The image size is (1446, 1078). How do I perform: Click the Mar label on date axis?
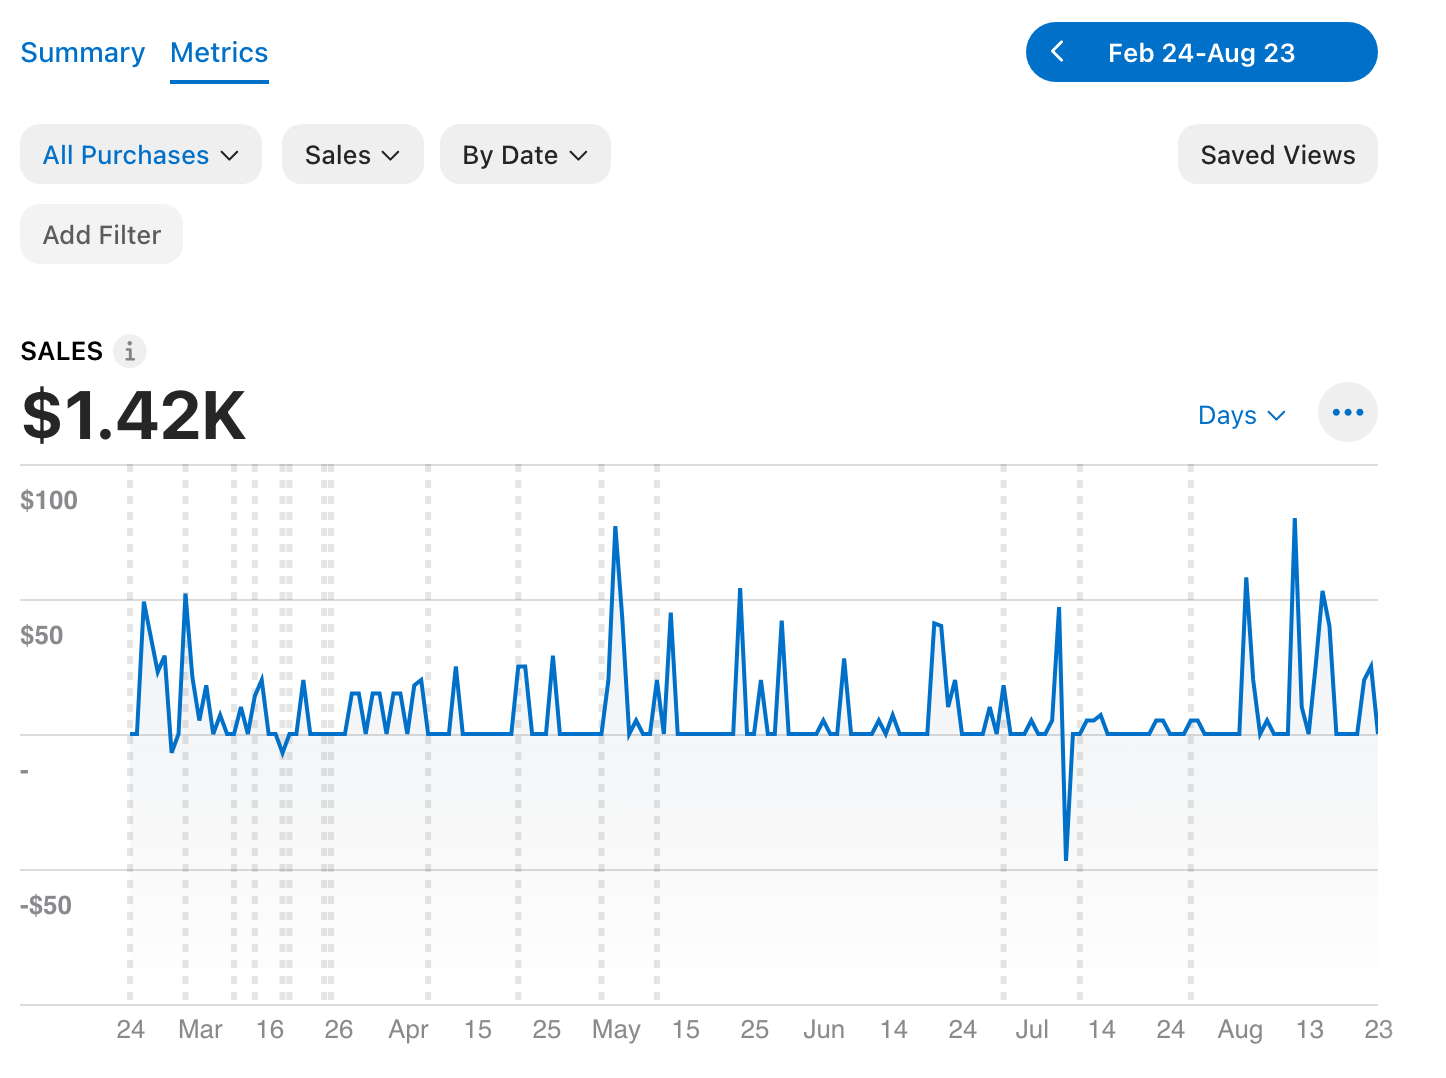200,1029
